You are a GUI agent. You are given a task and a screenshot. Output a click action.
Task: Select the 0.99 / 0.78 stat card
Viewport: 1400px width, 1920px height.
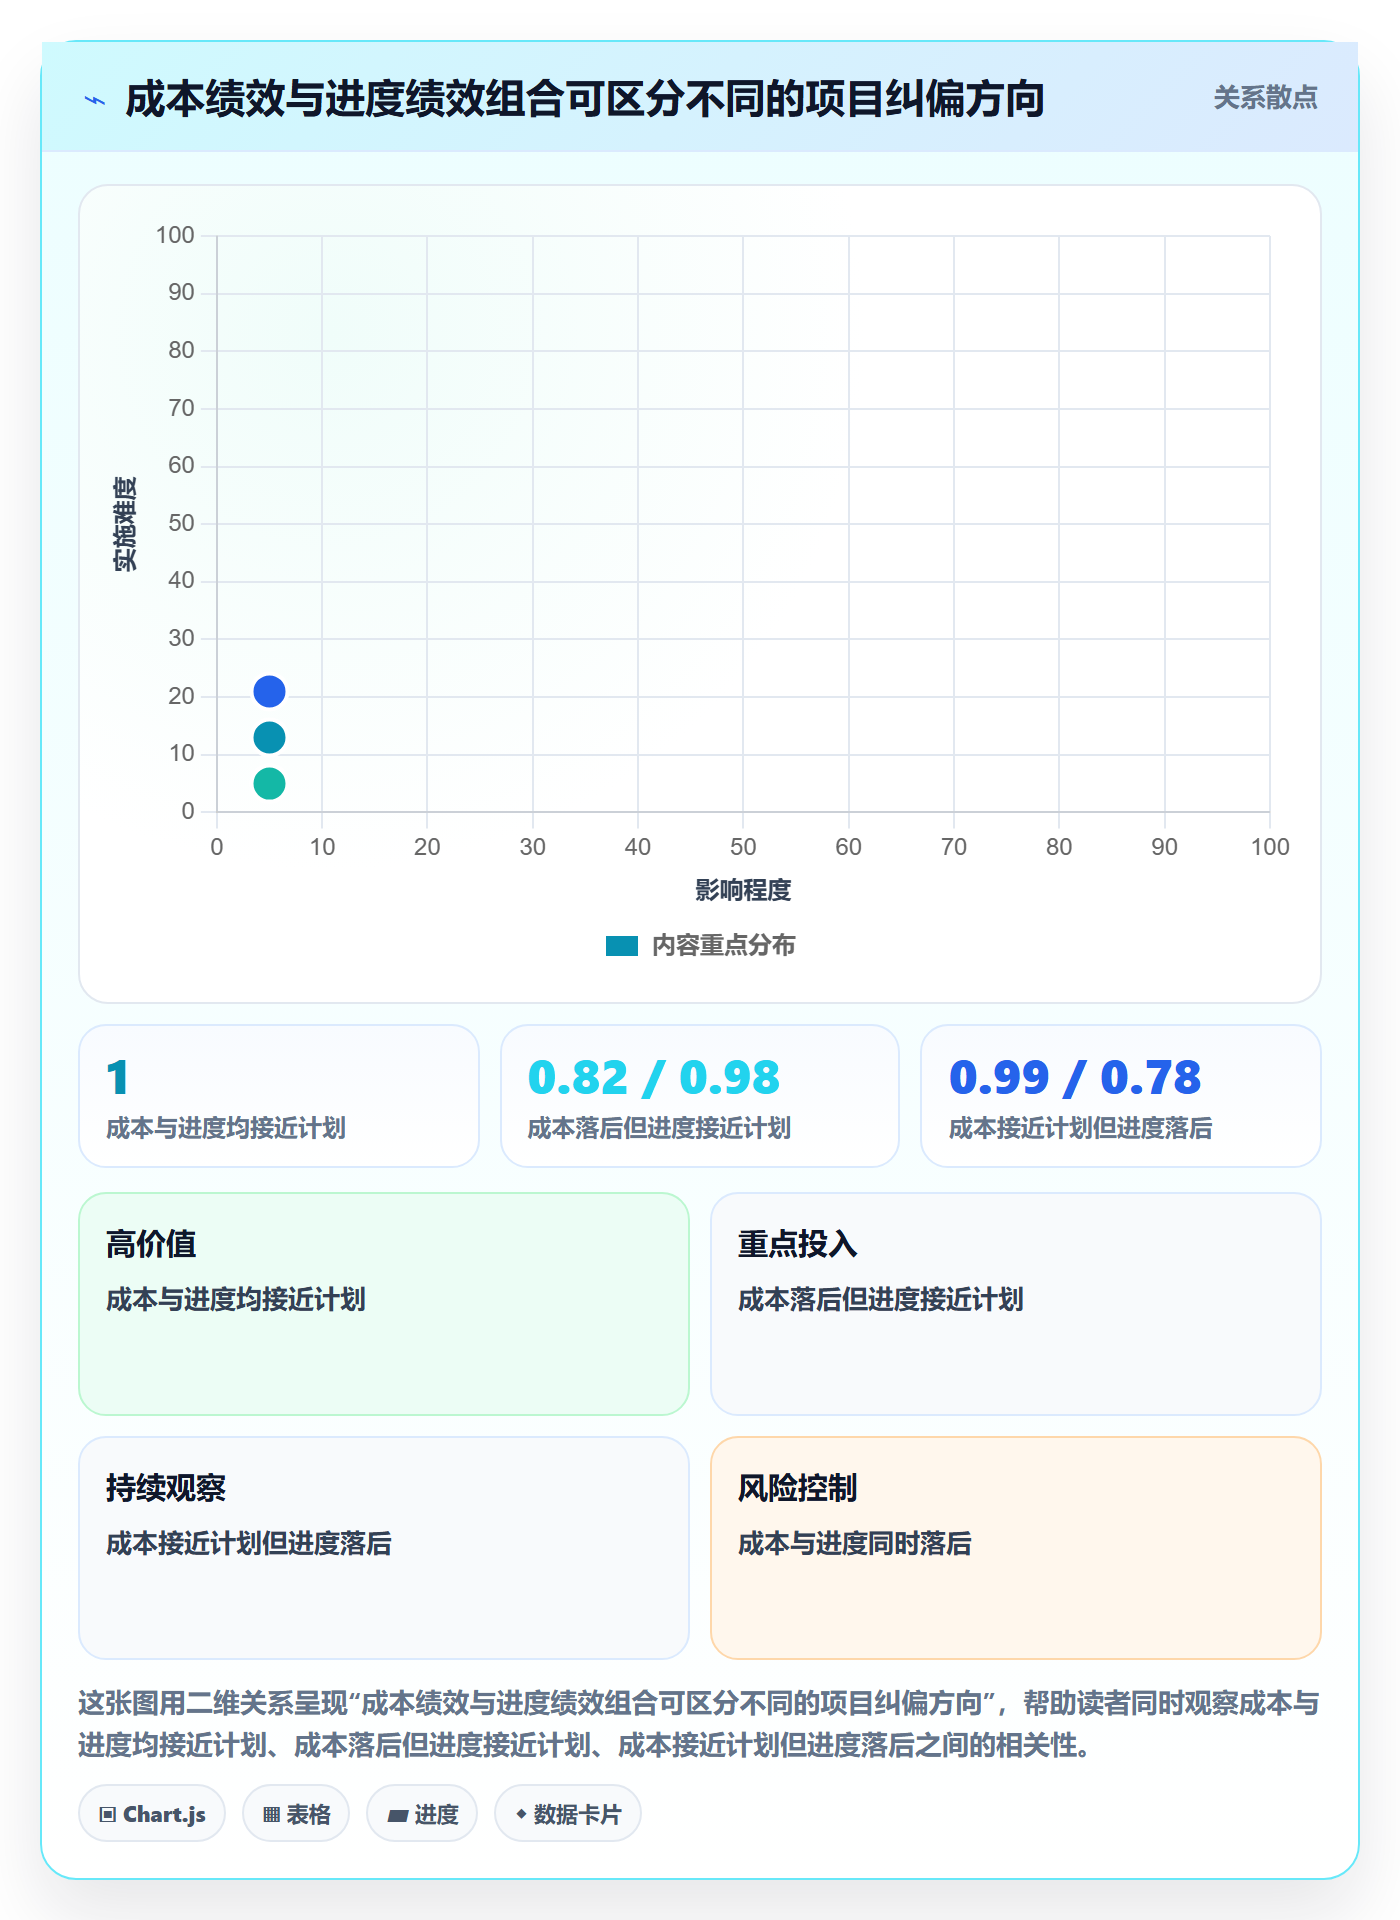pyautogui.click(x=1121, y=1096)
